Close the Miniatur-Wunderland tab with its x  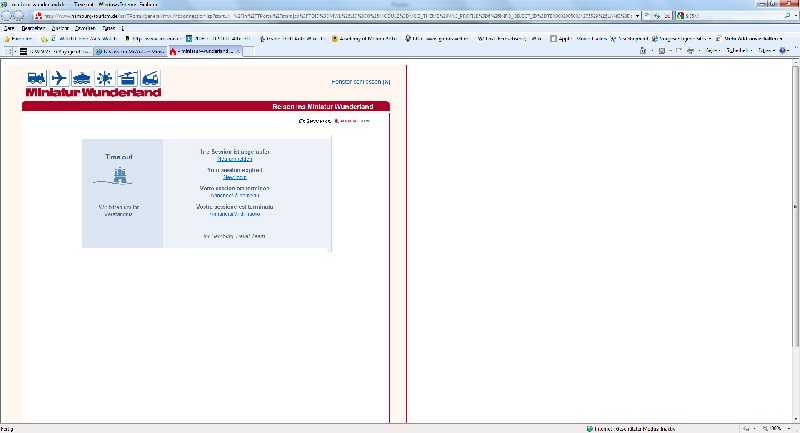[238, 51]
